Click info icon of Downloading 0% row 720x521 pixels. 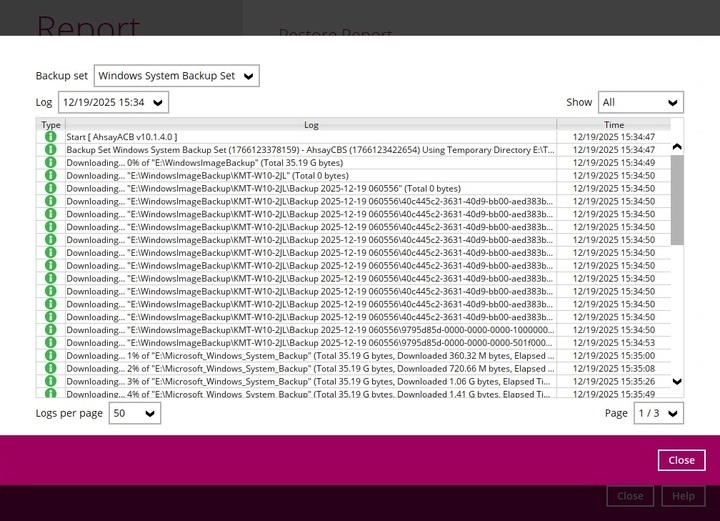click(51, 162)
